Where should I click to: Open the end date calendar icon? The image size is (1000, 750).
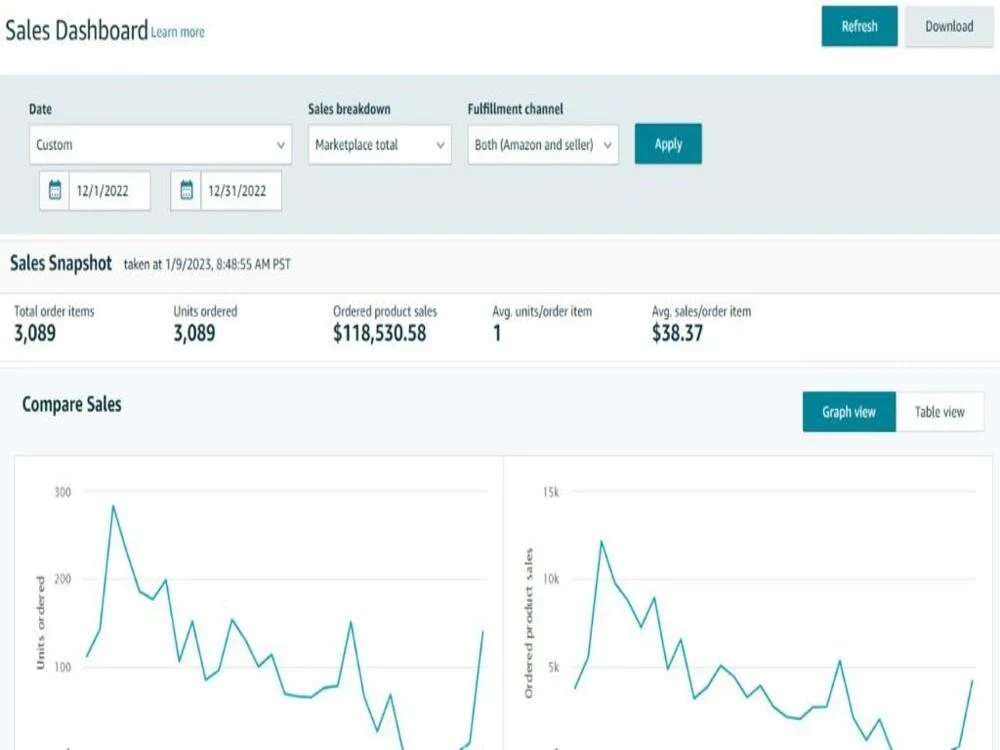[x=186, y=190]
